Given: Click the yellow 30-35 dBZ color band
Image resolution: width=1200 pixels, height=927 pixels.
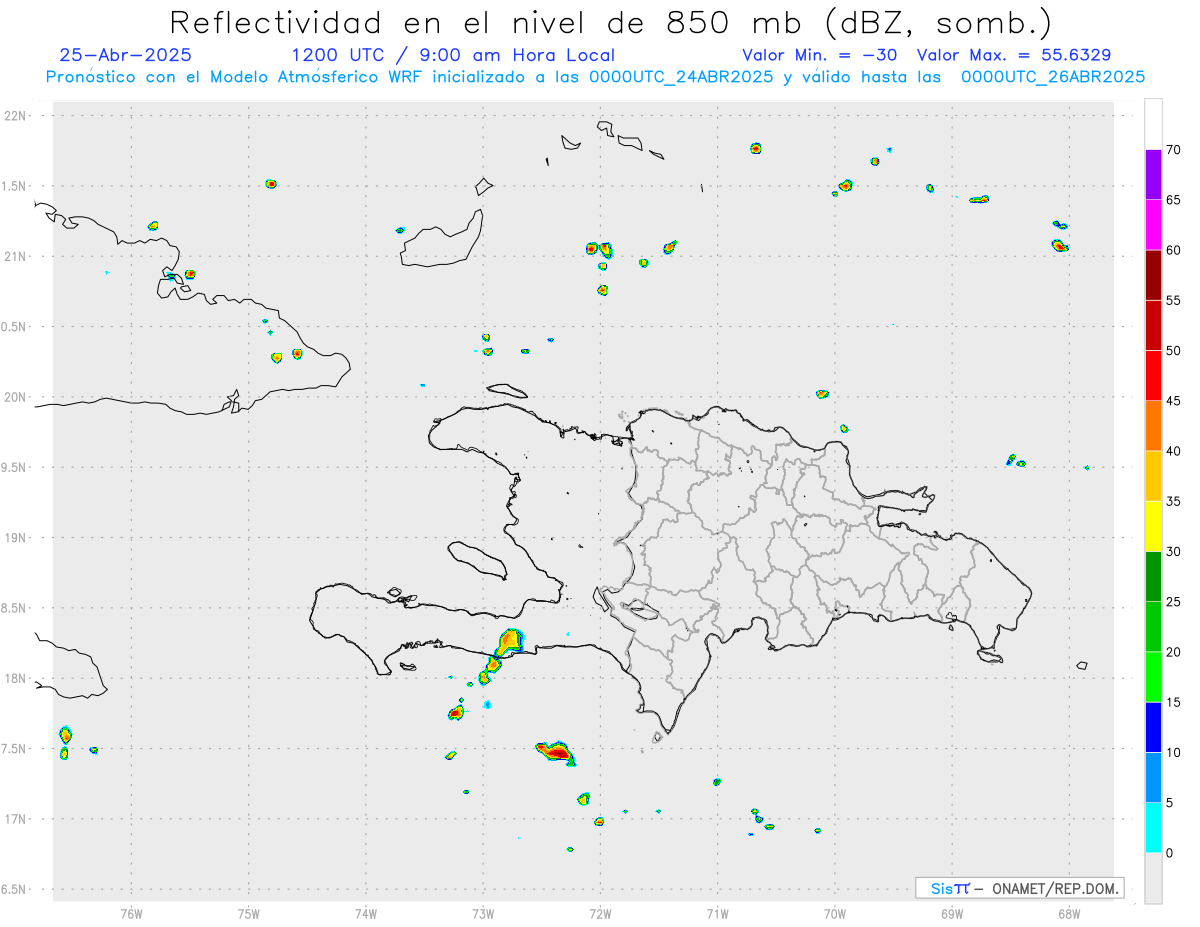Looking at the screenshot, I should pyautogui.click(x=1153, y=526).
